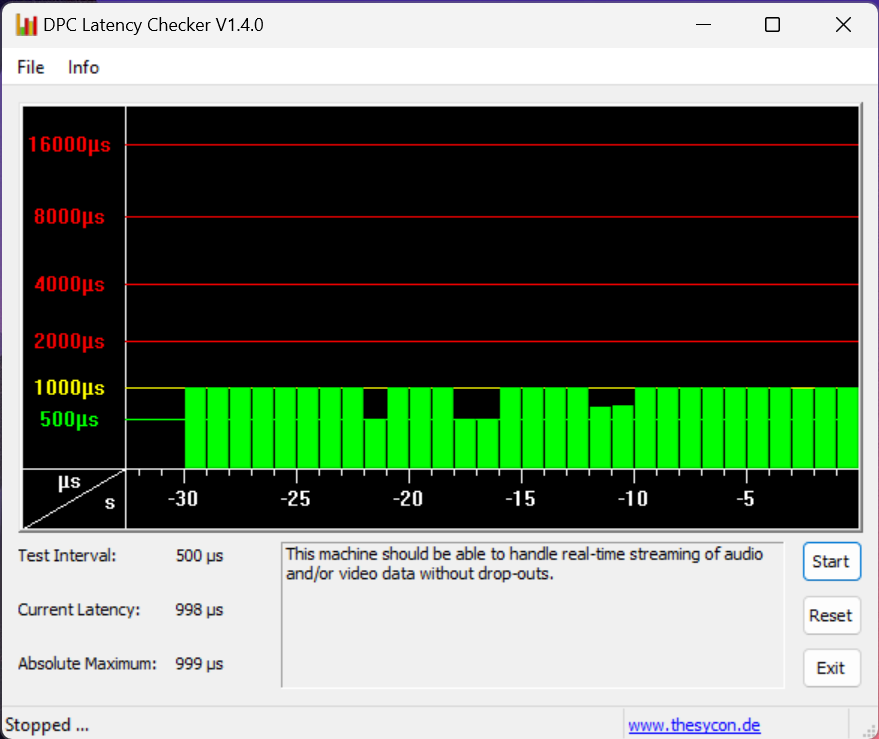Close the DPC Latency Checker window

coord(843,25)
